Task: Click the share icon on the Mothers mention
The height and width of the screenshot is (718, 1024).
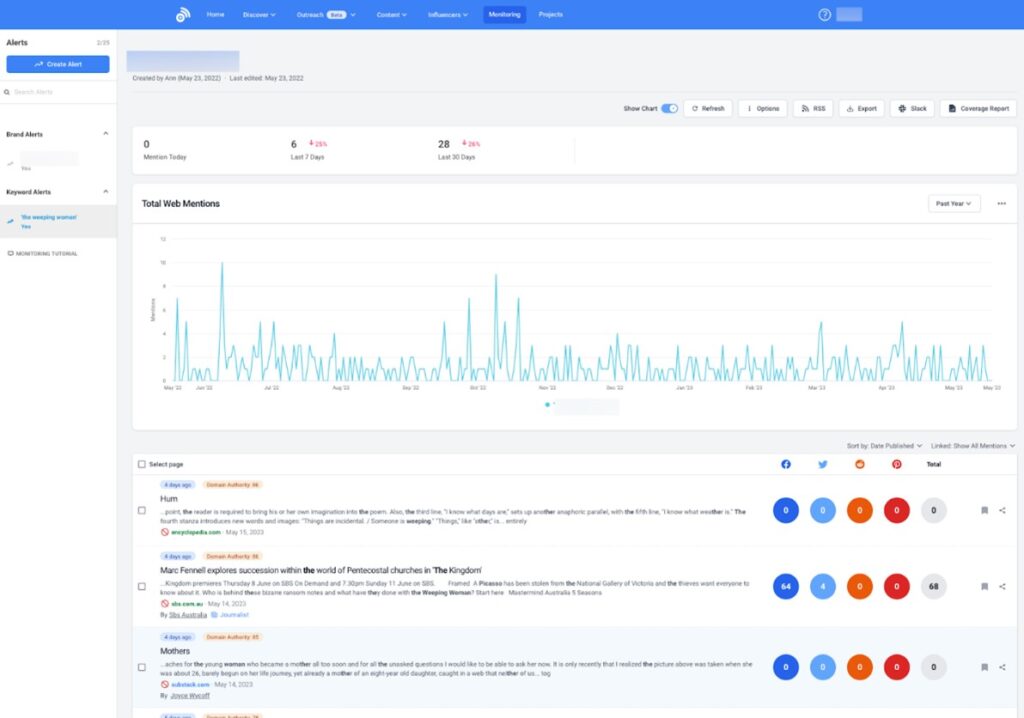Action: pyautogui.click(x=1002, y=667)
